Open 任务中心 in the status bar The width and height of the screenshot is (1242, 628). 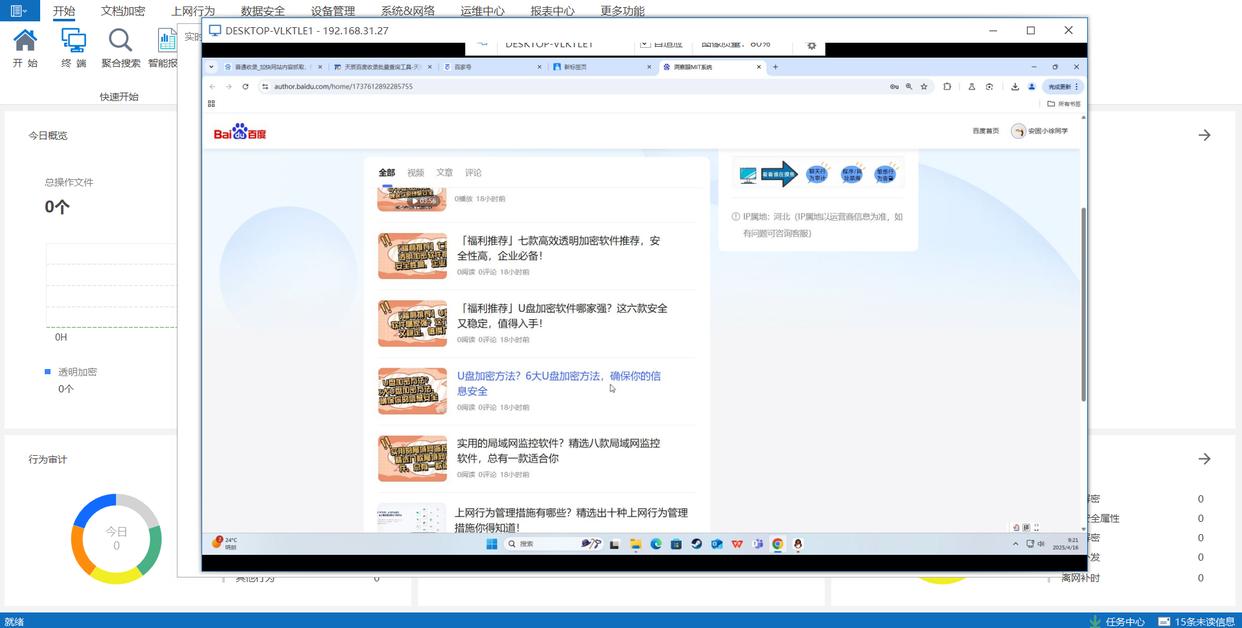click(1117, 621)
